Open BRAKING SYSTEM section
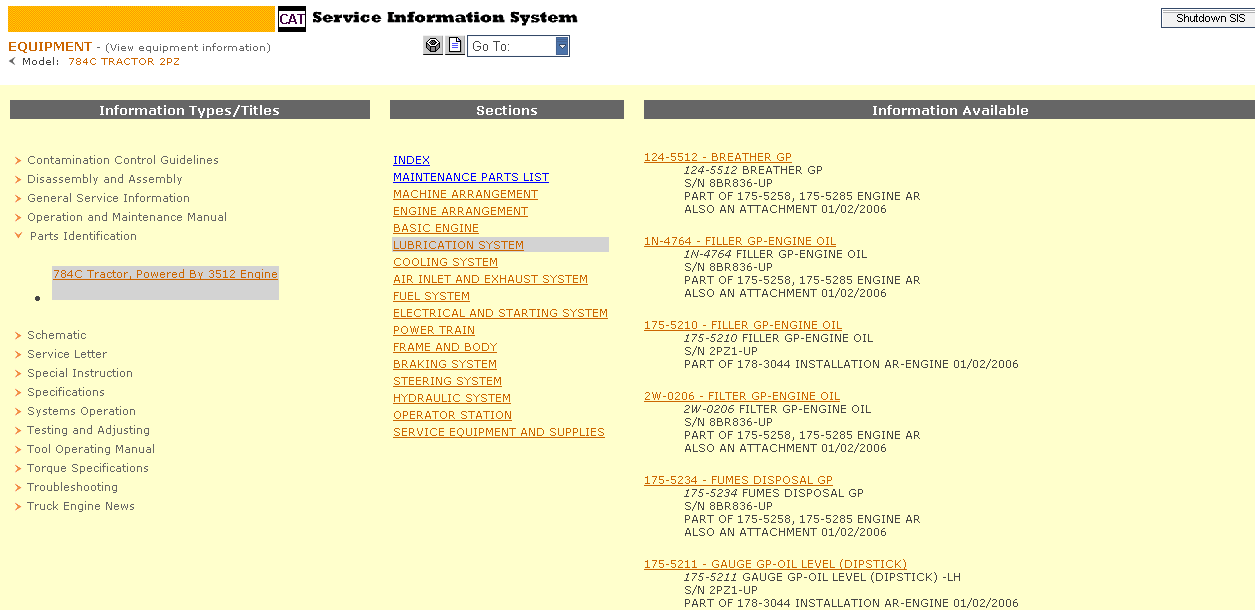1255x610 pixels. 445,364
